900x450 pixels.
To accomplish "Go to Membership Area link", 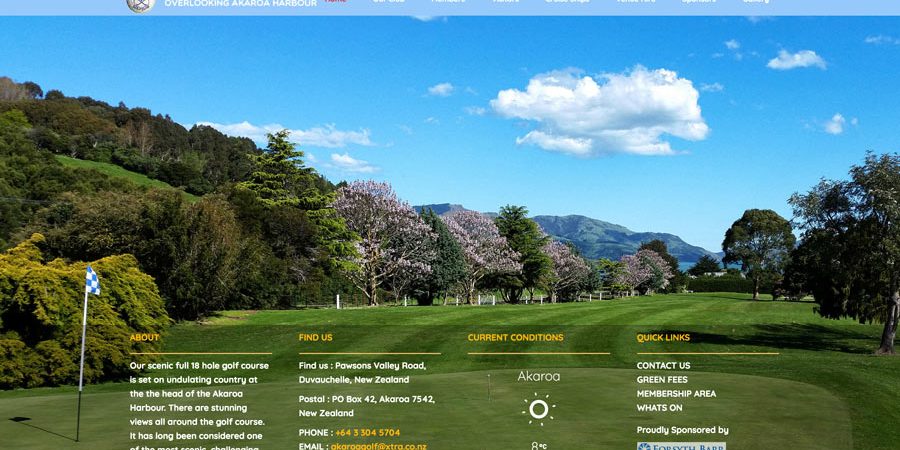I will (x=676, y=394).
